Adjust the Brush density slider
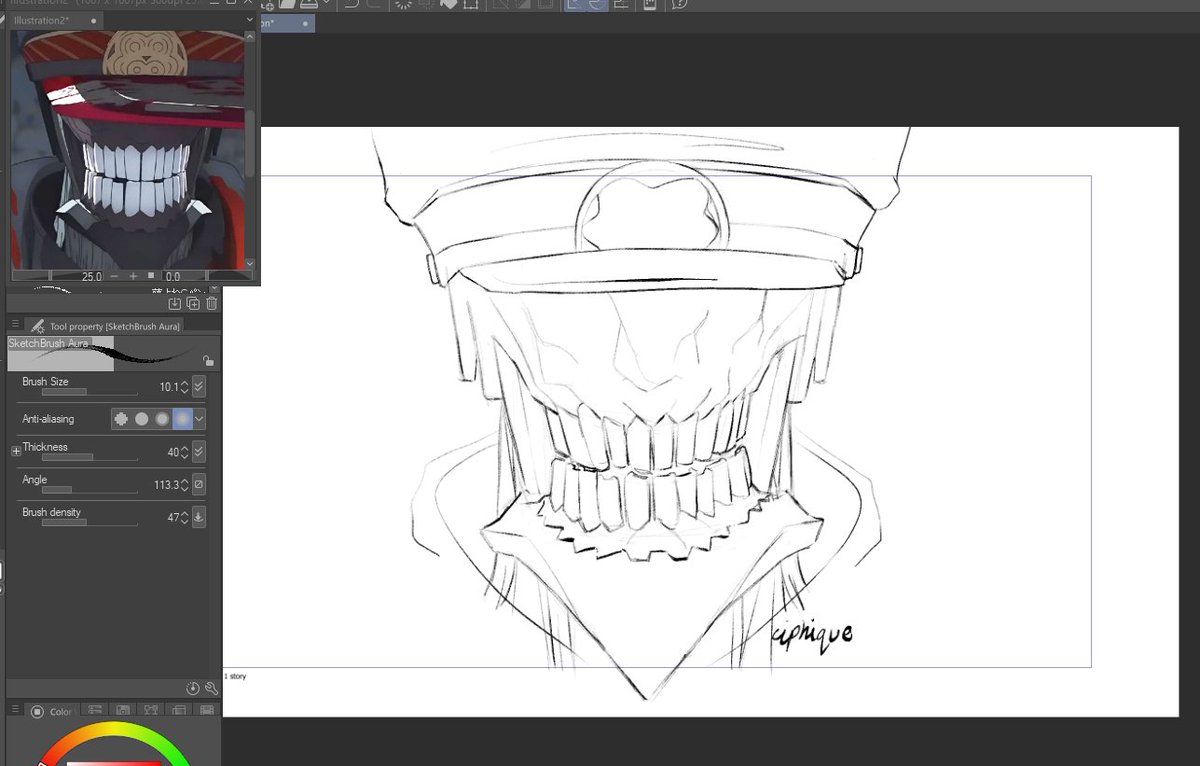The width and height of the screenshot is (1200, 766). coord(89,522)
